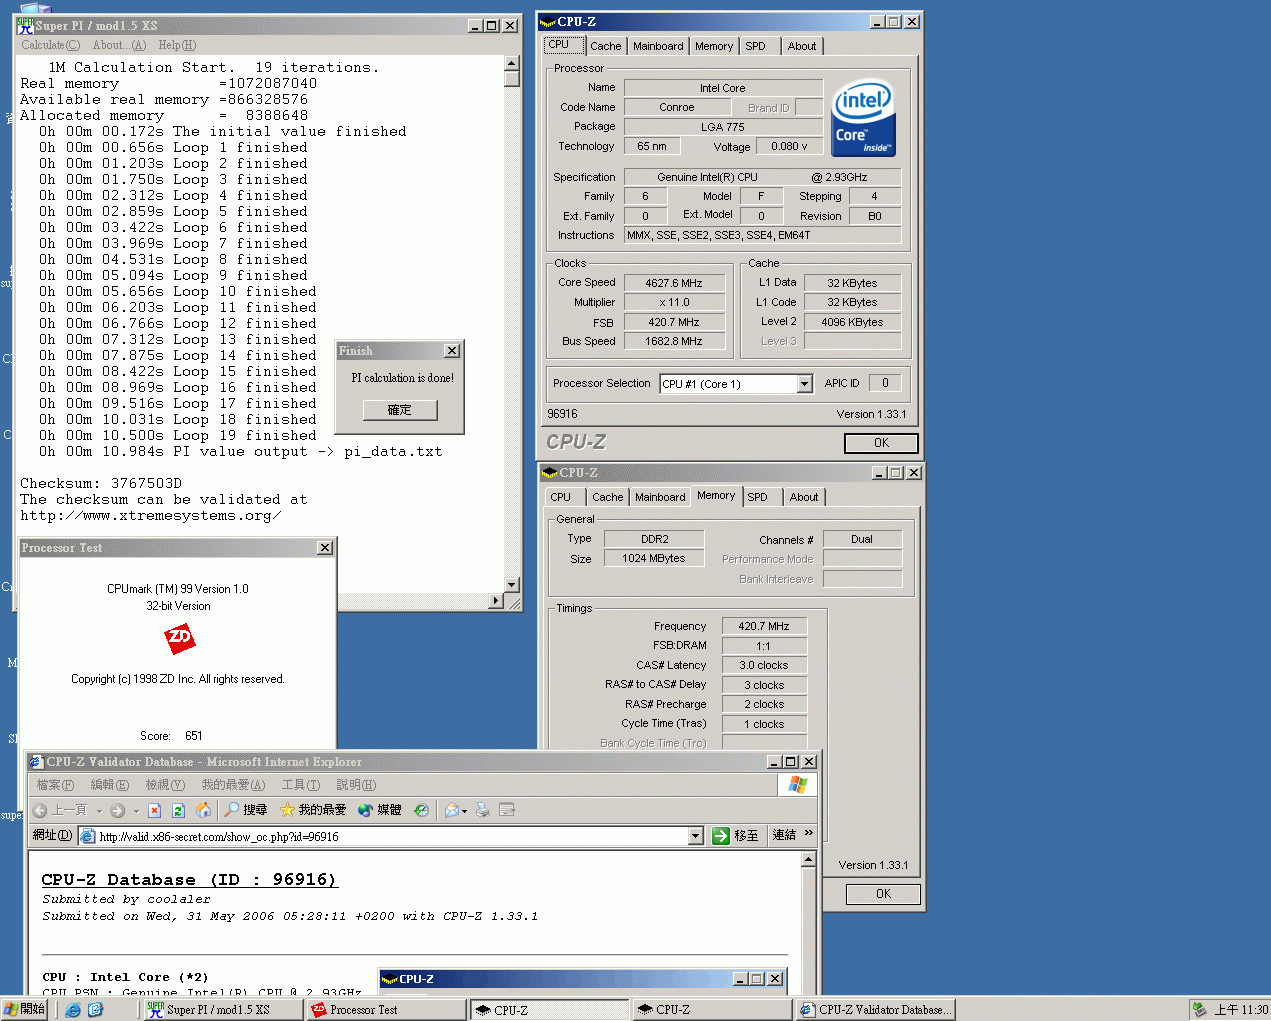Click the Search (搜尋) icon in IE toolbar
The width and height of the screenshot is (1271, 1021).
coord(231,809)
